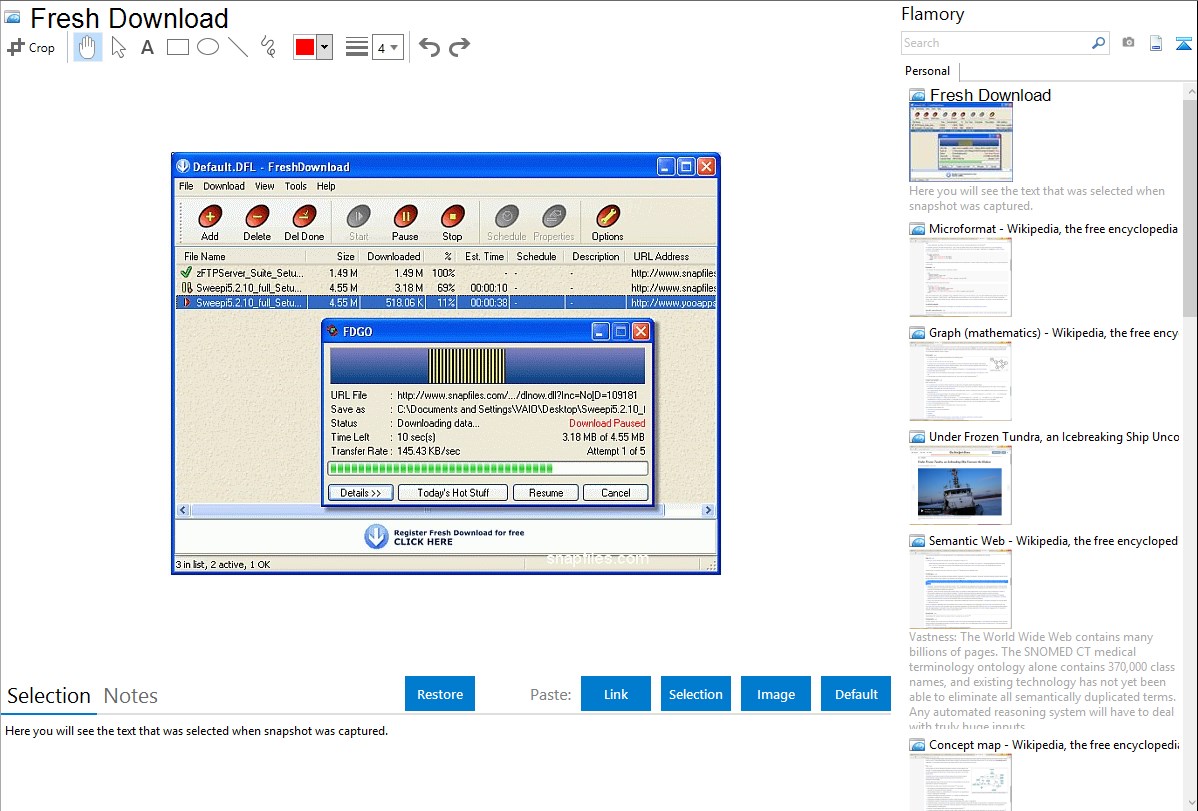The image size is (1198, 811).
Task: Select the ellipse shape tool
Action: coord(208,47)
